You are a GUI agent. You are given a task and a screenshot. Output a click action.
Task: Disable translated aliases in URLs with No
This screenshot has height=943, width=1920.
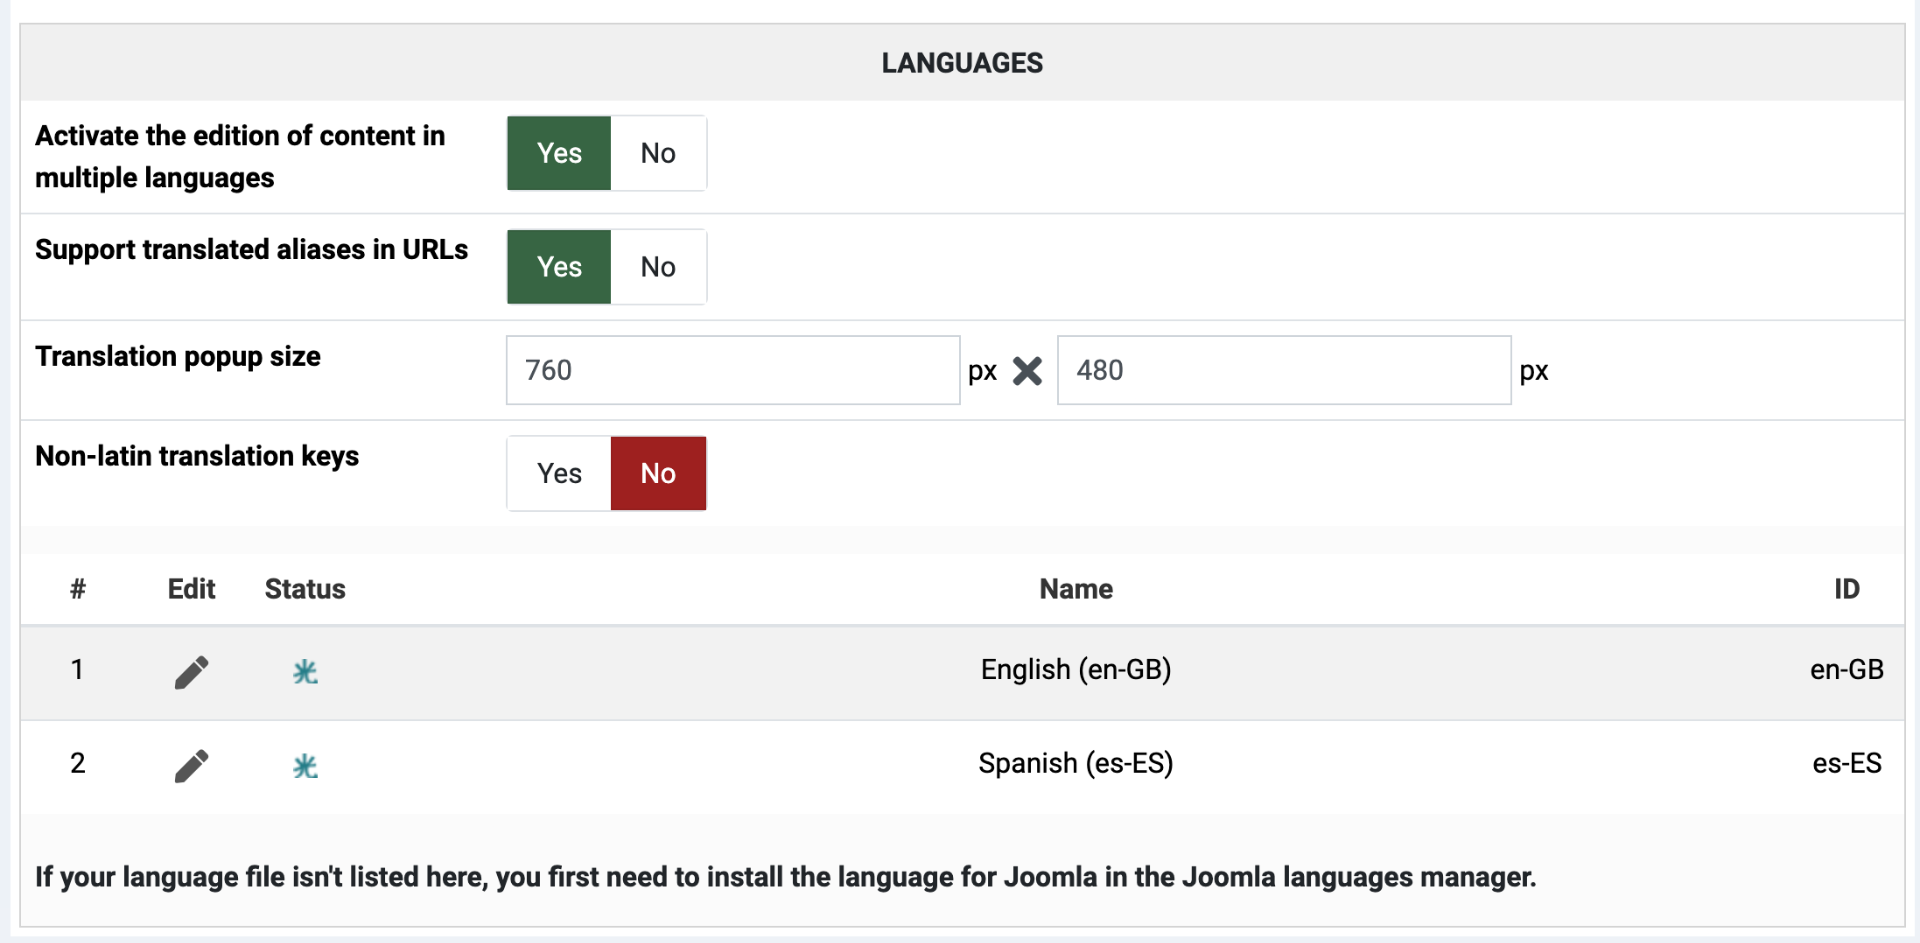click(x=658, y=267)
